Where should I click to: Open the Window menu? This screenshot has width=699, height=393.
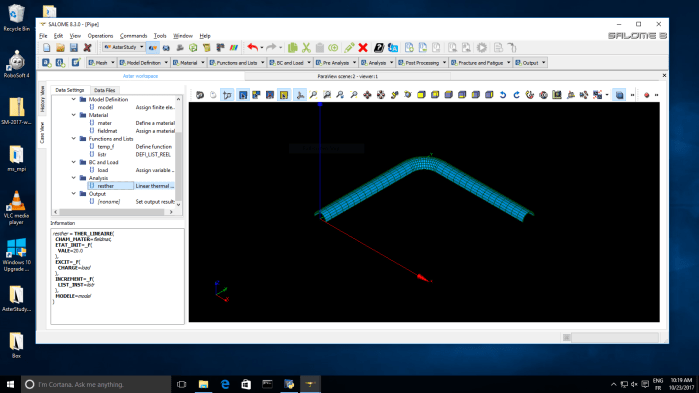pos(183,36)
